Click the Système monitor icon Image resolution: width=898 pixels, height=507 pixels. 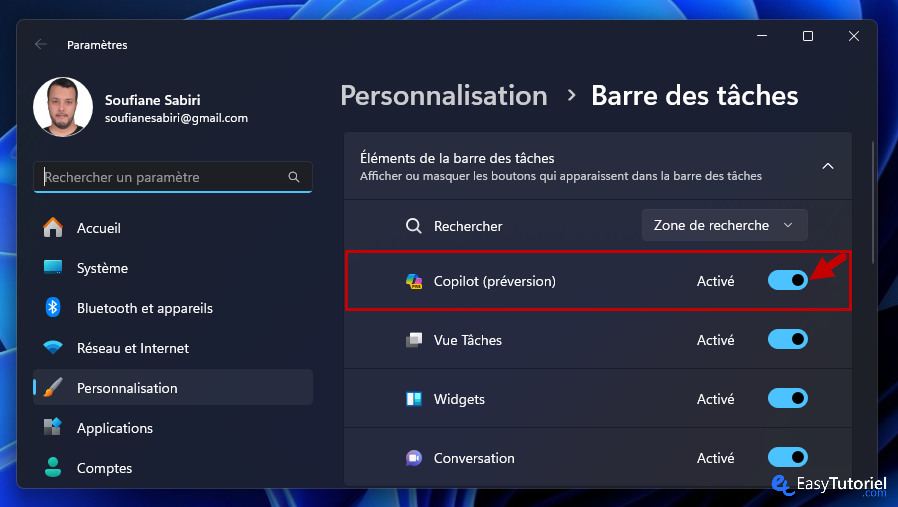[53, 268]
